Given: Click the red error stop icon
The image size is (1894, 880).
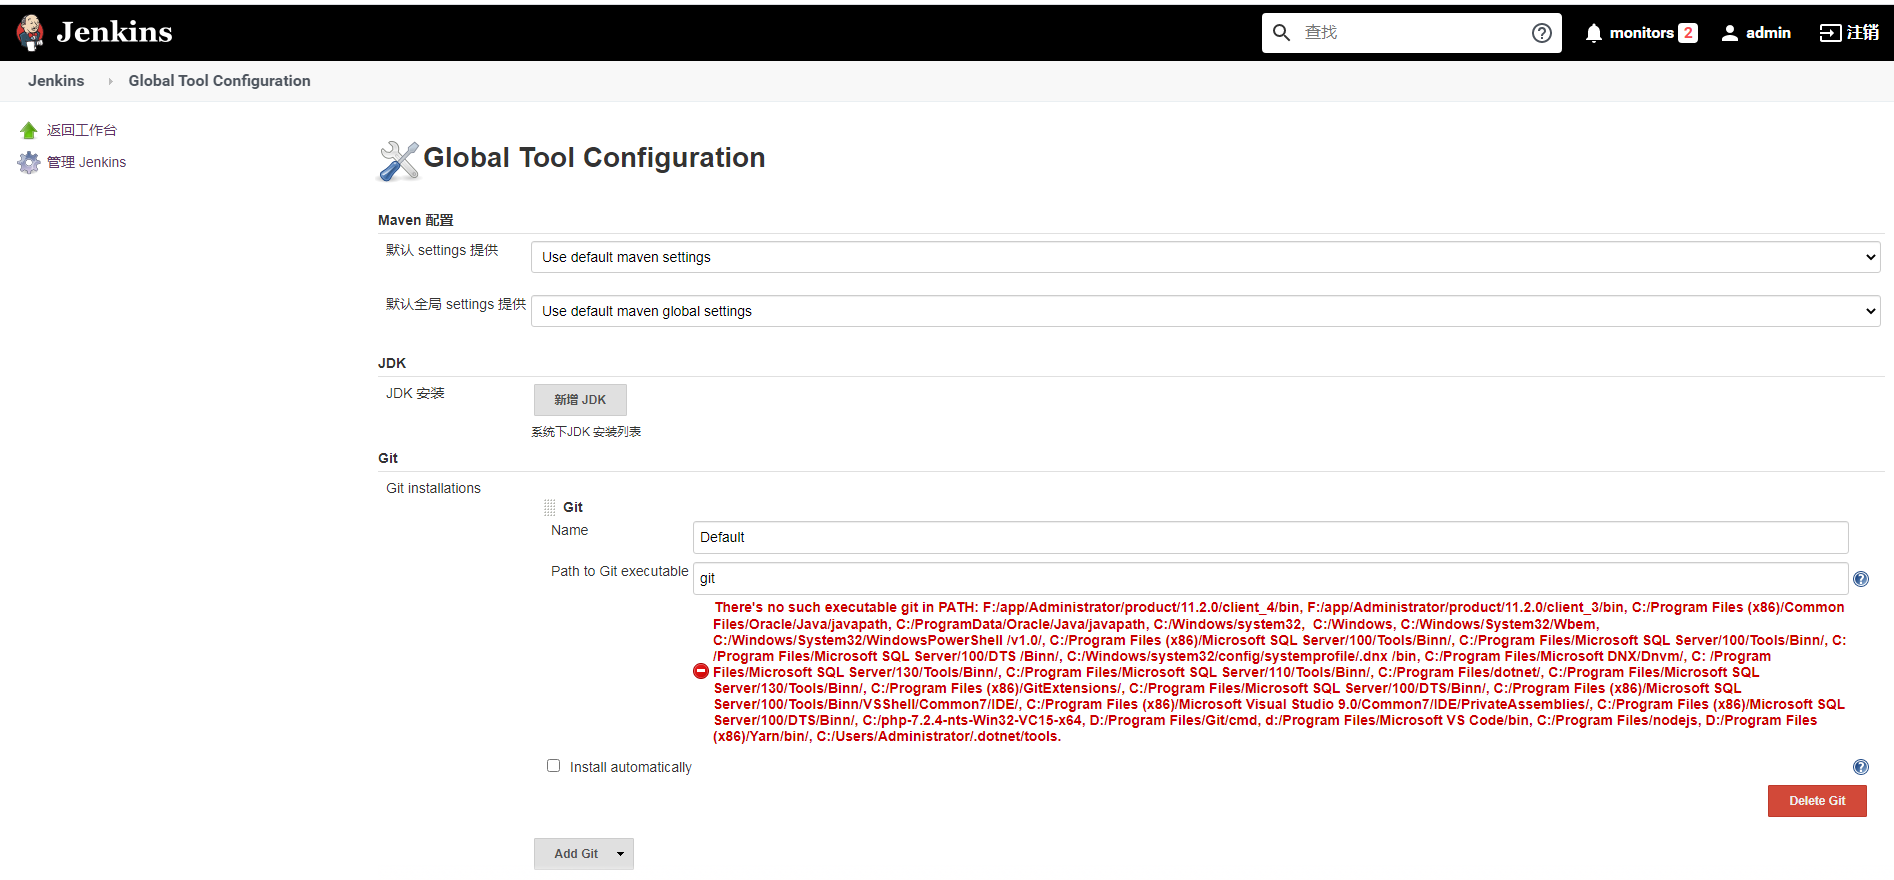Looking at the screenshot, I should click(x=701, y=671).
